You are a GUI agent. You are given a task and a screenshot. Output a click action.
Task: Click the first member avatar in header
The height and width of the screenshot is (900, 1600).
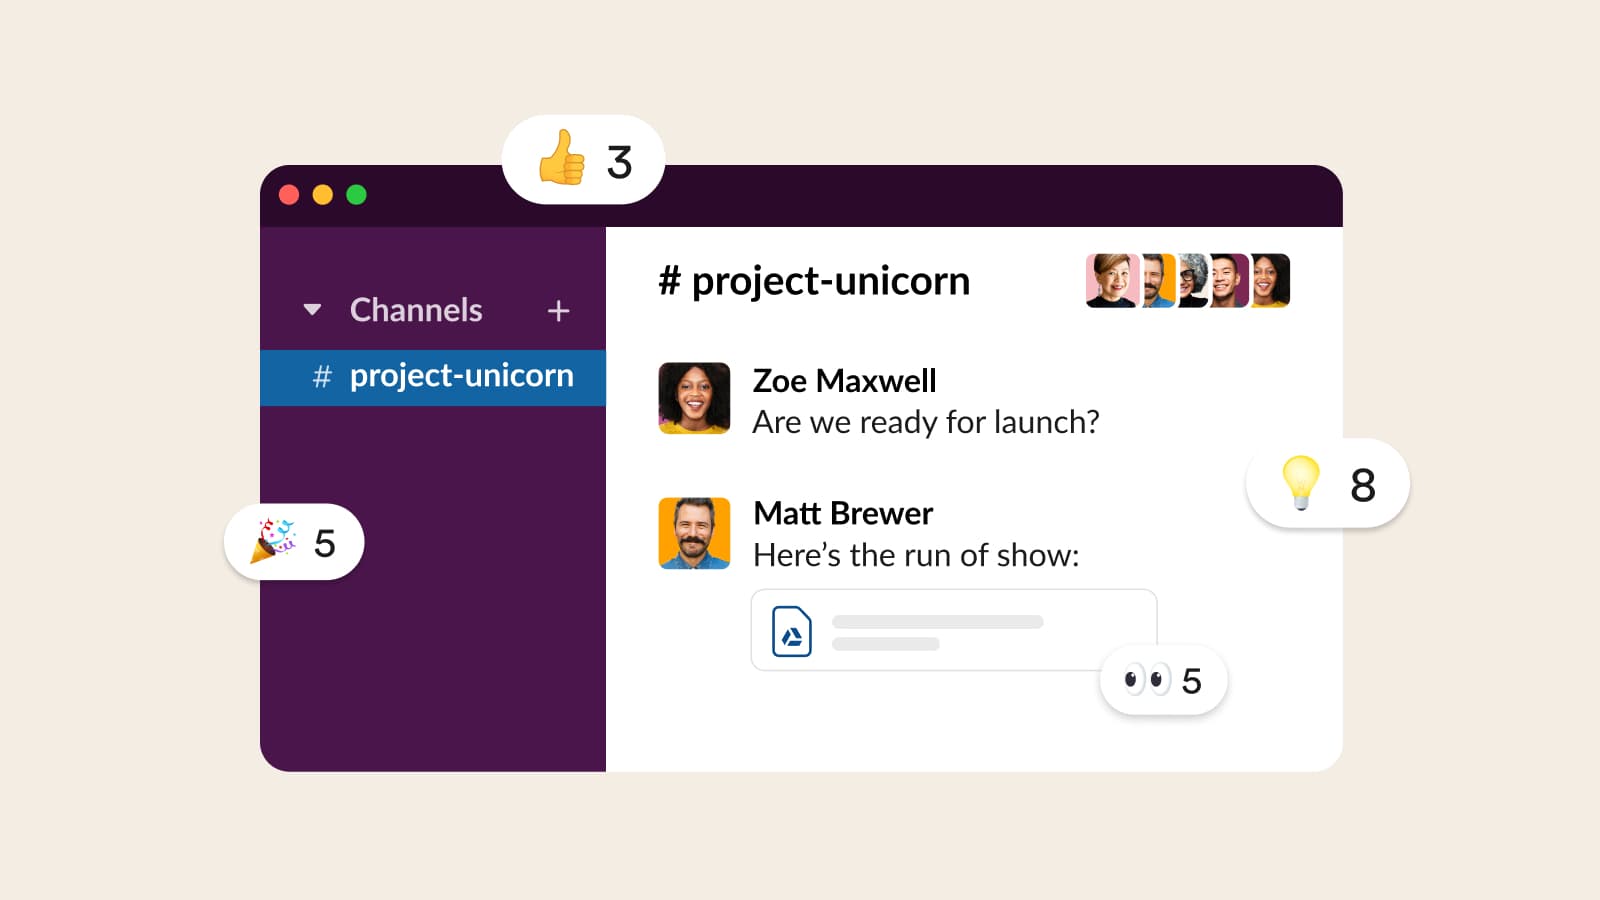pyautogui.click(x=1111, y=281)
